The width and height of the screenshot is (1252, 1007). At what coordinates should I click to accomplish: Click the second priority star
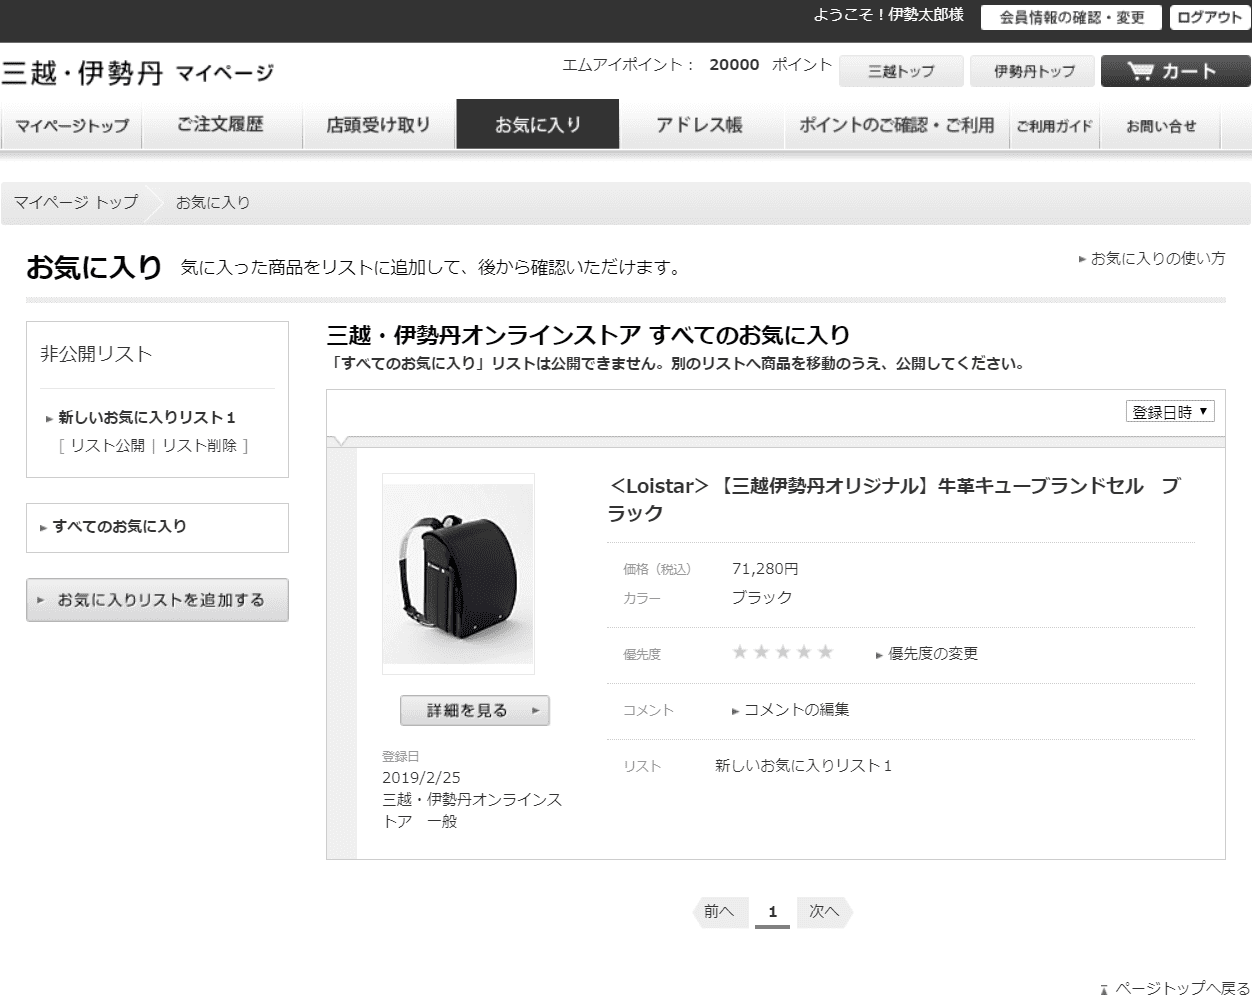761,652
